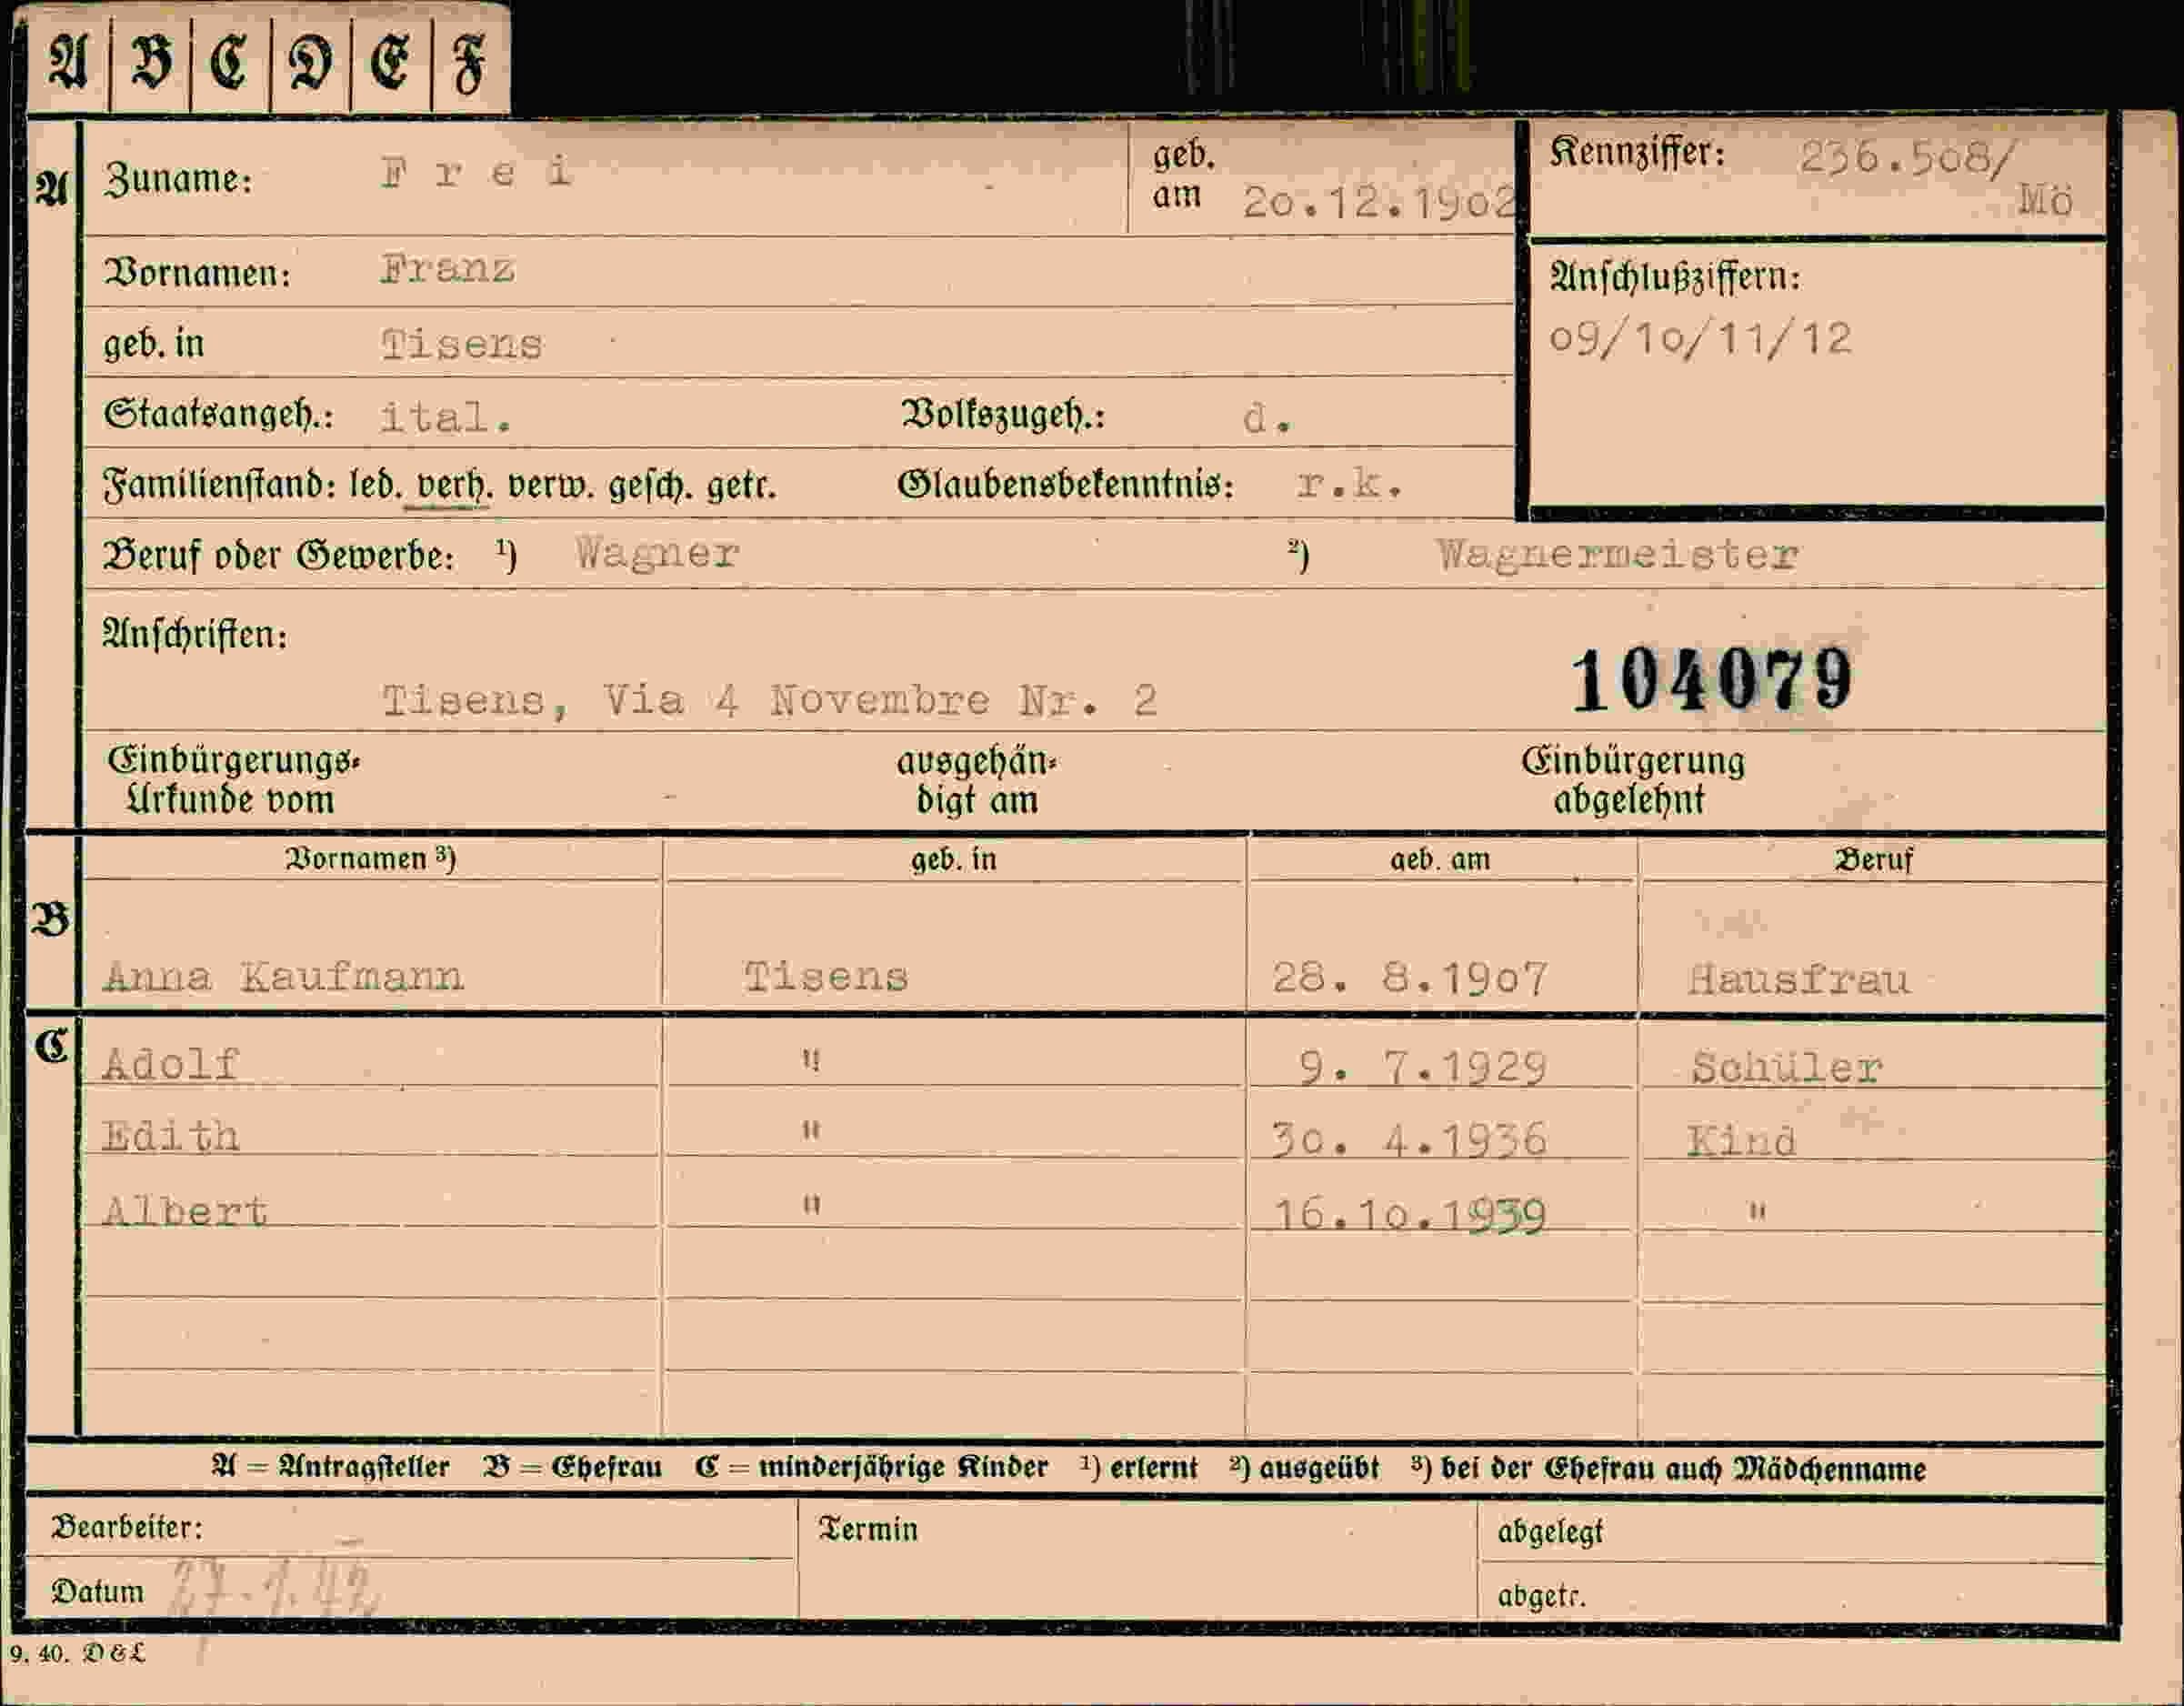Click the first name 'Franz'
Screen dimensions: 2184x1706
tap(448, 268)
